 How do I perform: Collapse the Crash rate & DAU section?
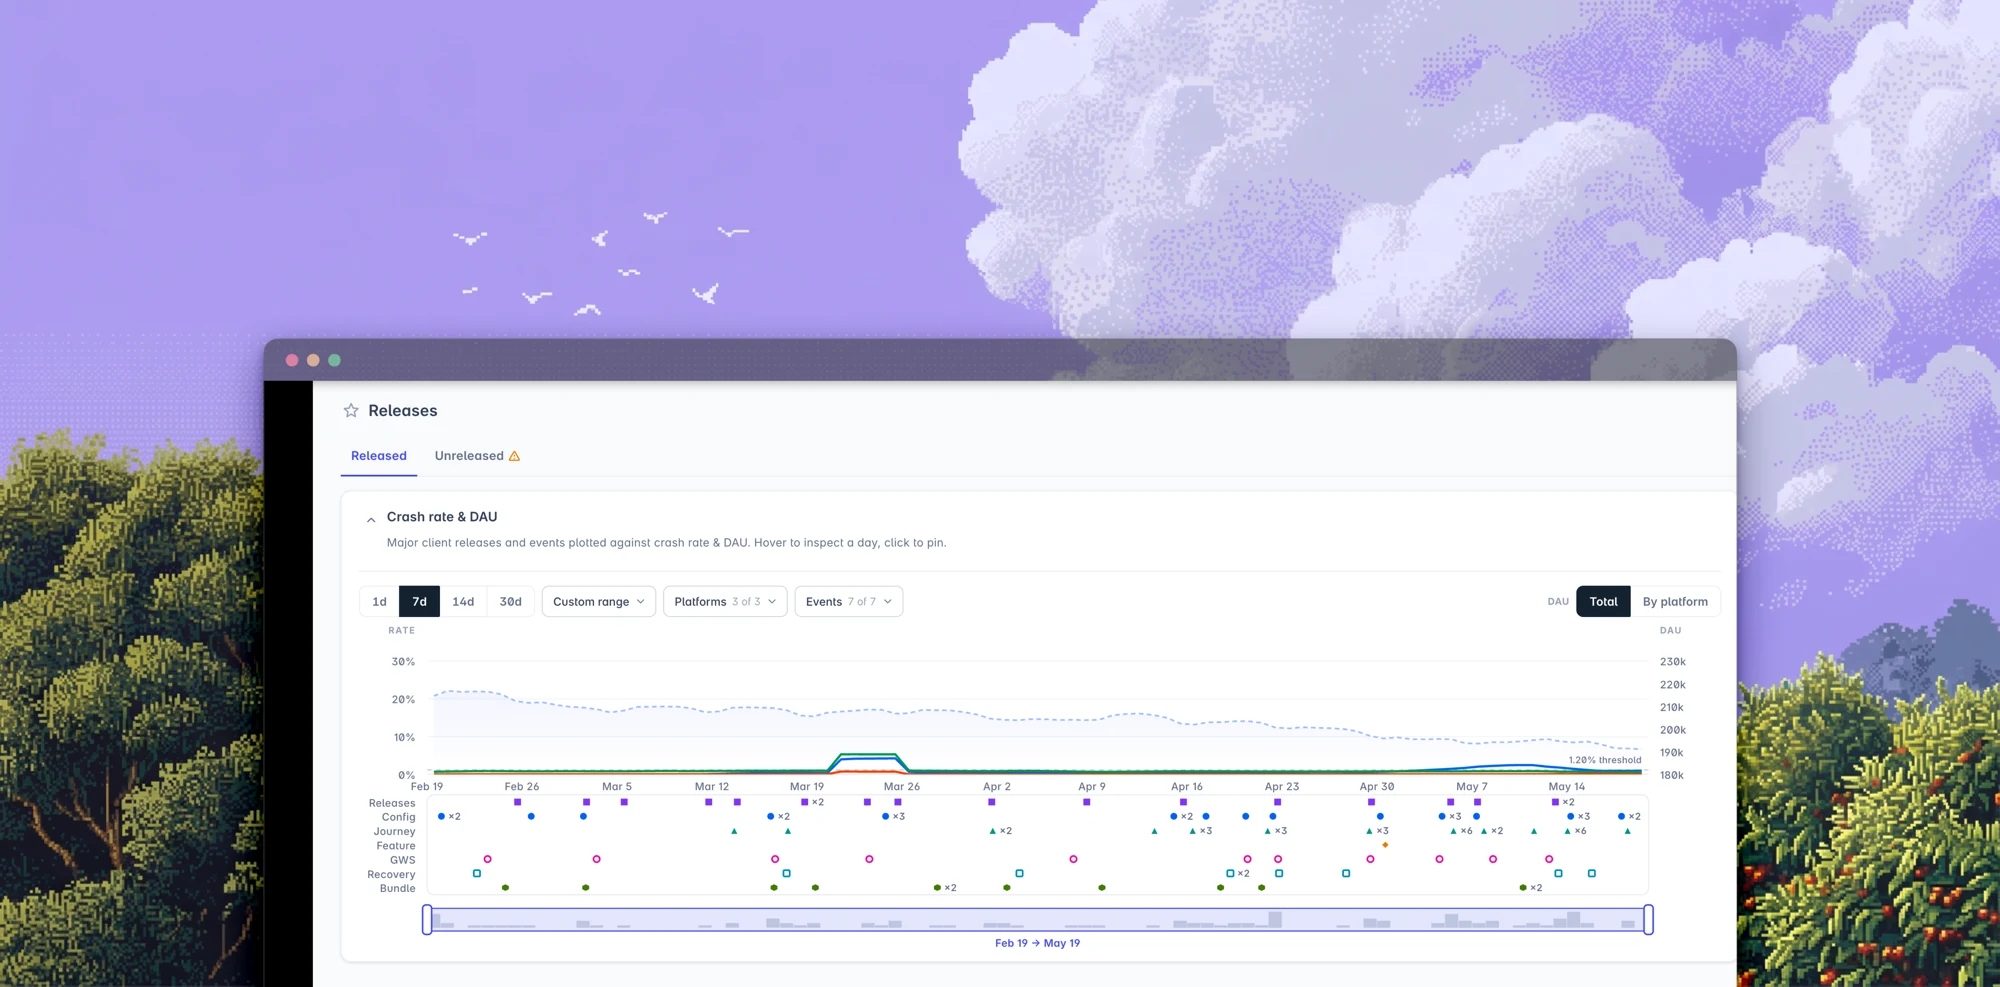(371, 519)
